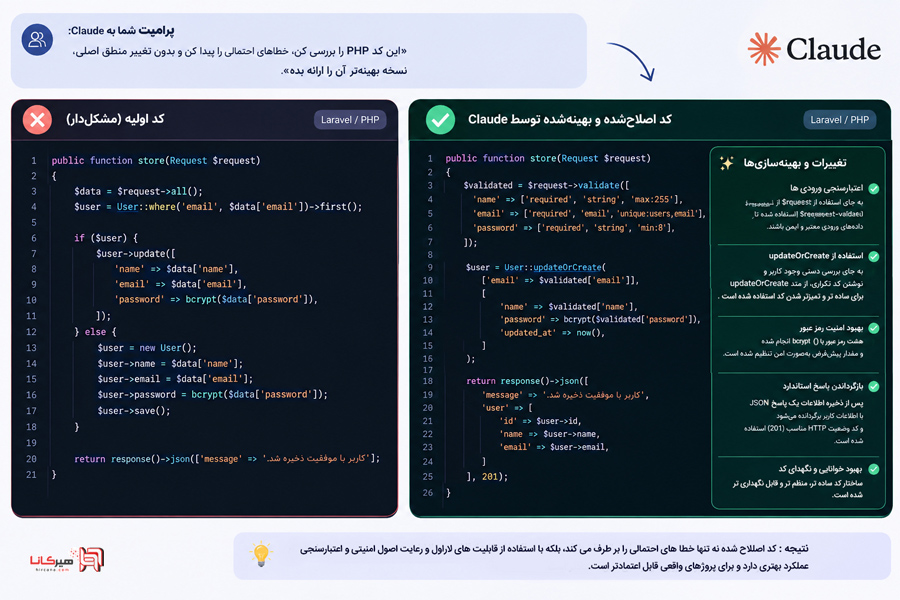Screen dimensions: 900x600
Task: Click the check icon beside اعتبارسنجی ورودی ها
Action: (x=874, y=188)
